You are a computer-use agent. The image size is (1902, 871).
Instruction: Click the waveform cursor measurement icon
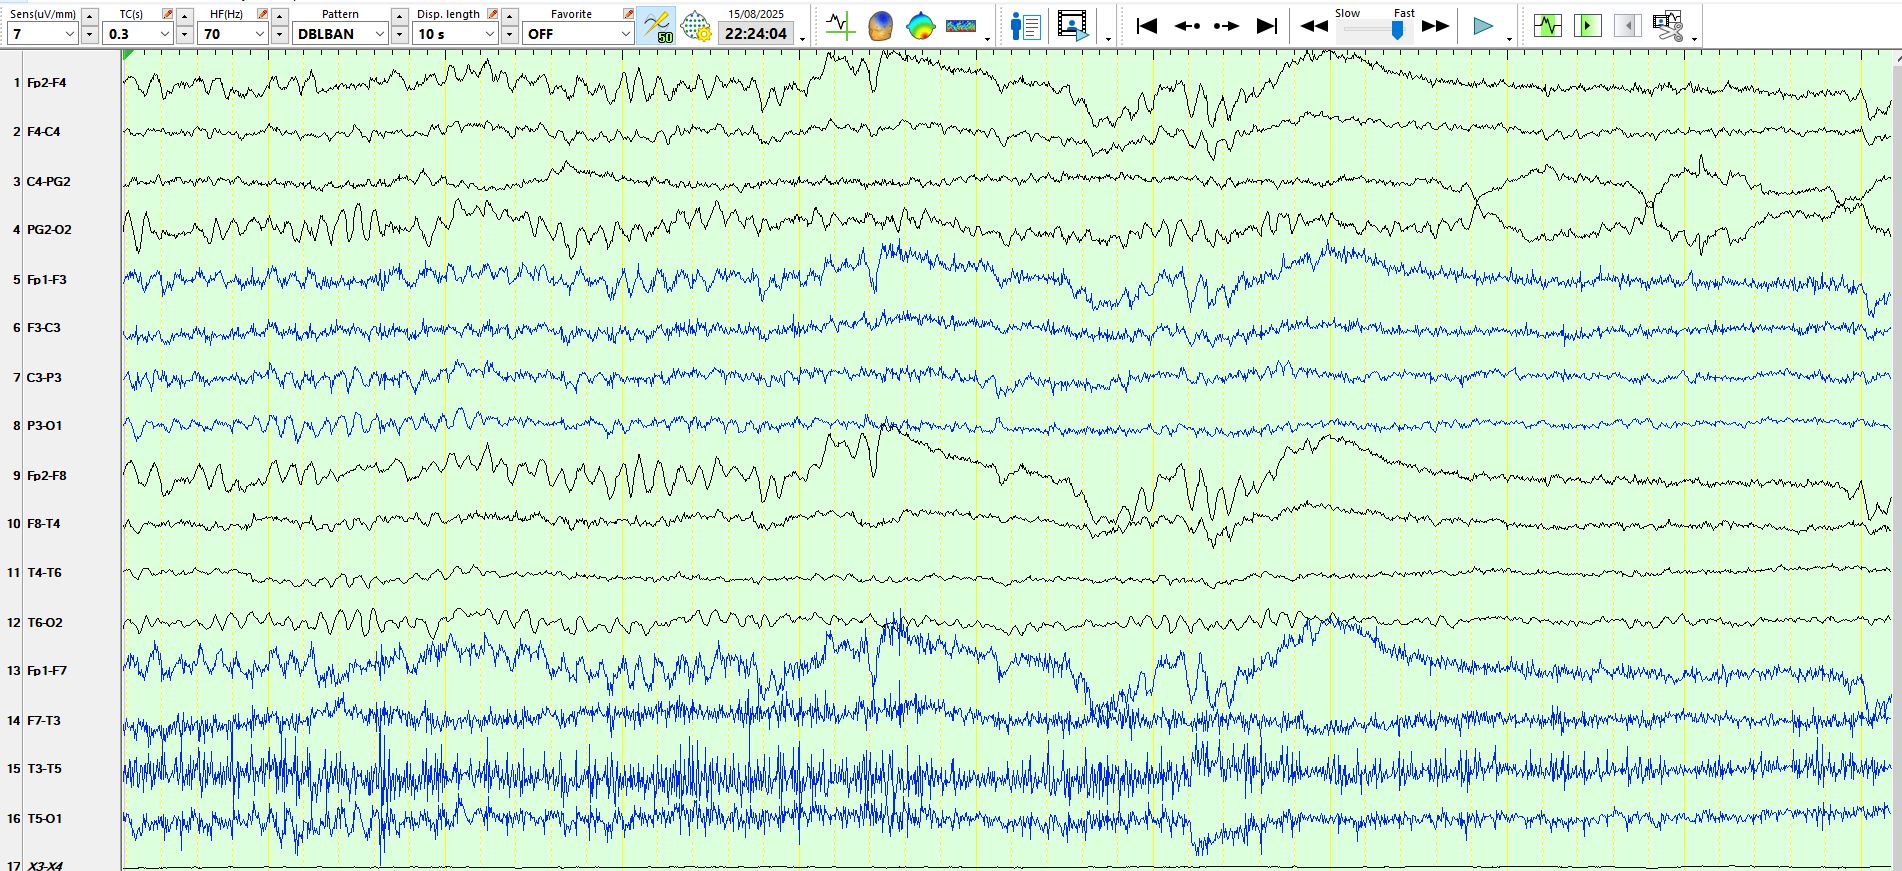tap(840, 25)
